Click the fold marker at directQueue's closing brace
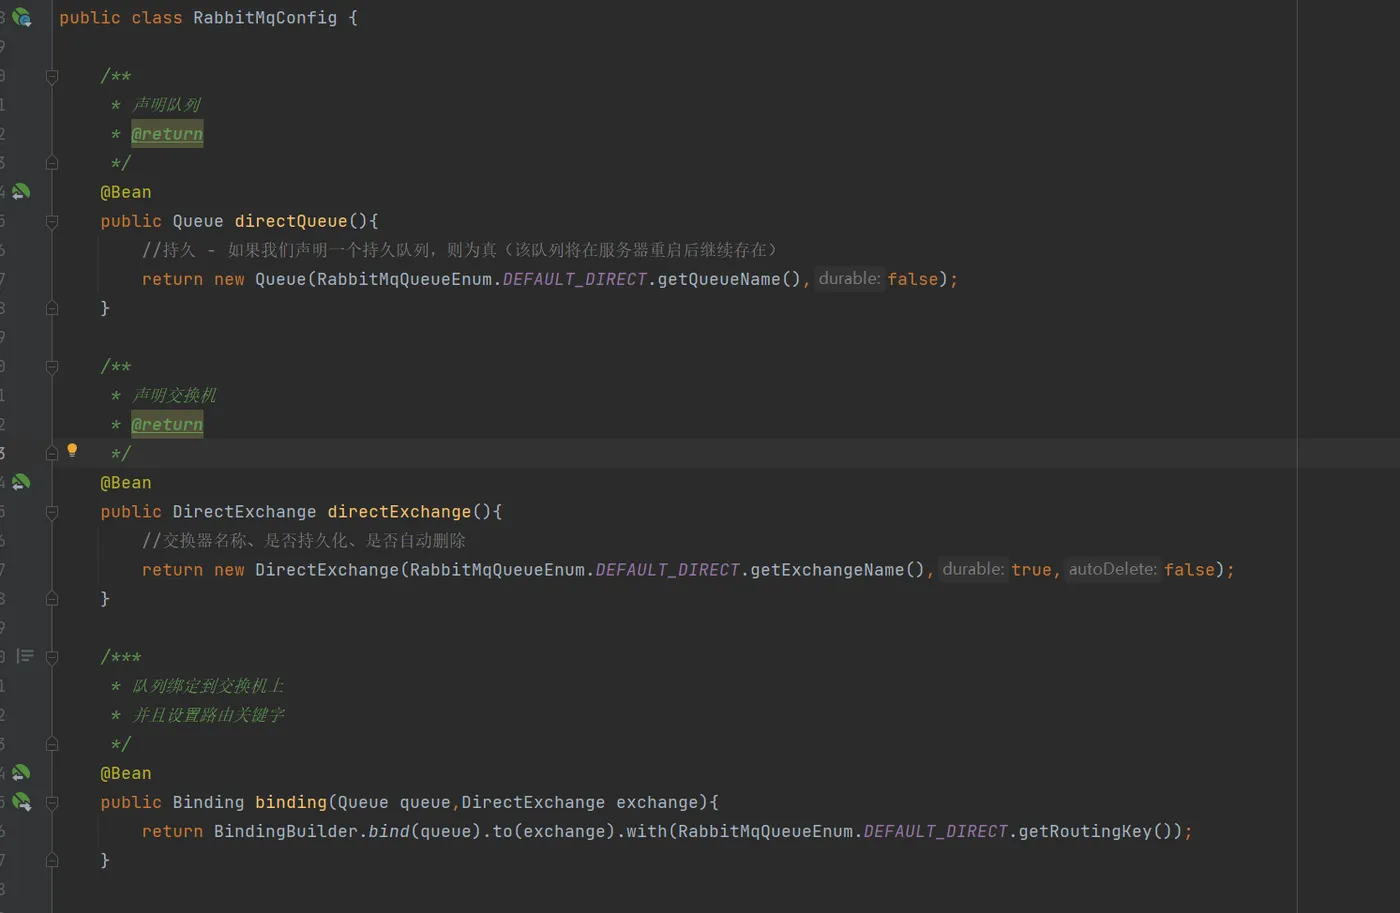Image resolution: width=1400 pixels, height=913 pixels. (x=52, y=308)
